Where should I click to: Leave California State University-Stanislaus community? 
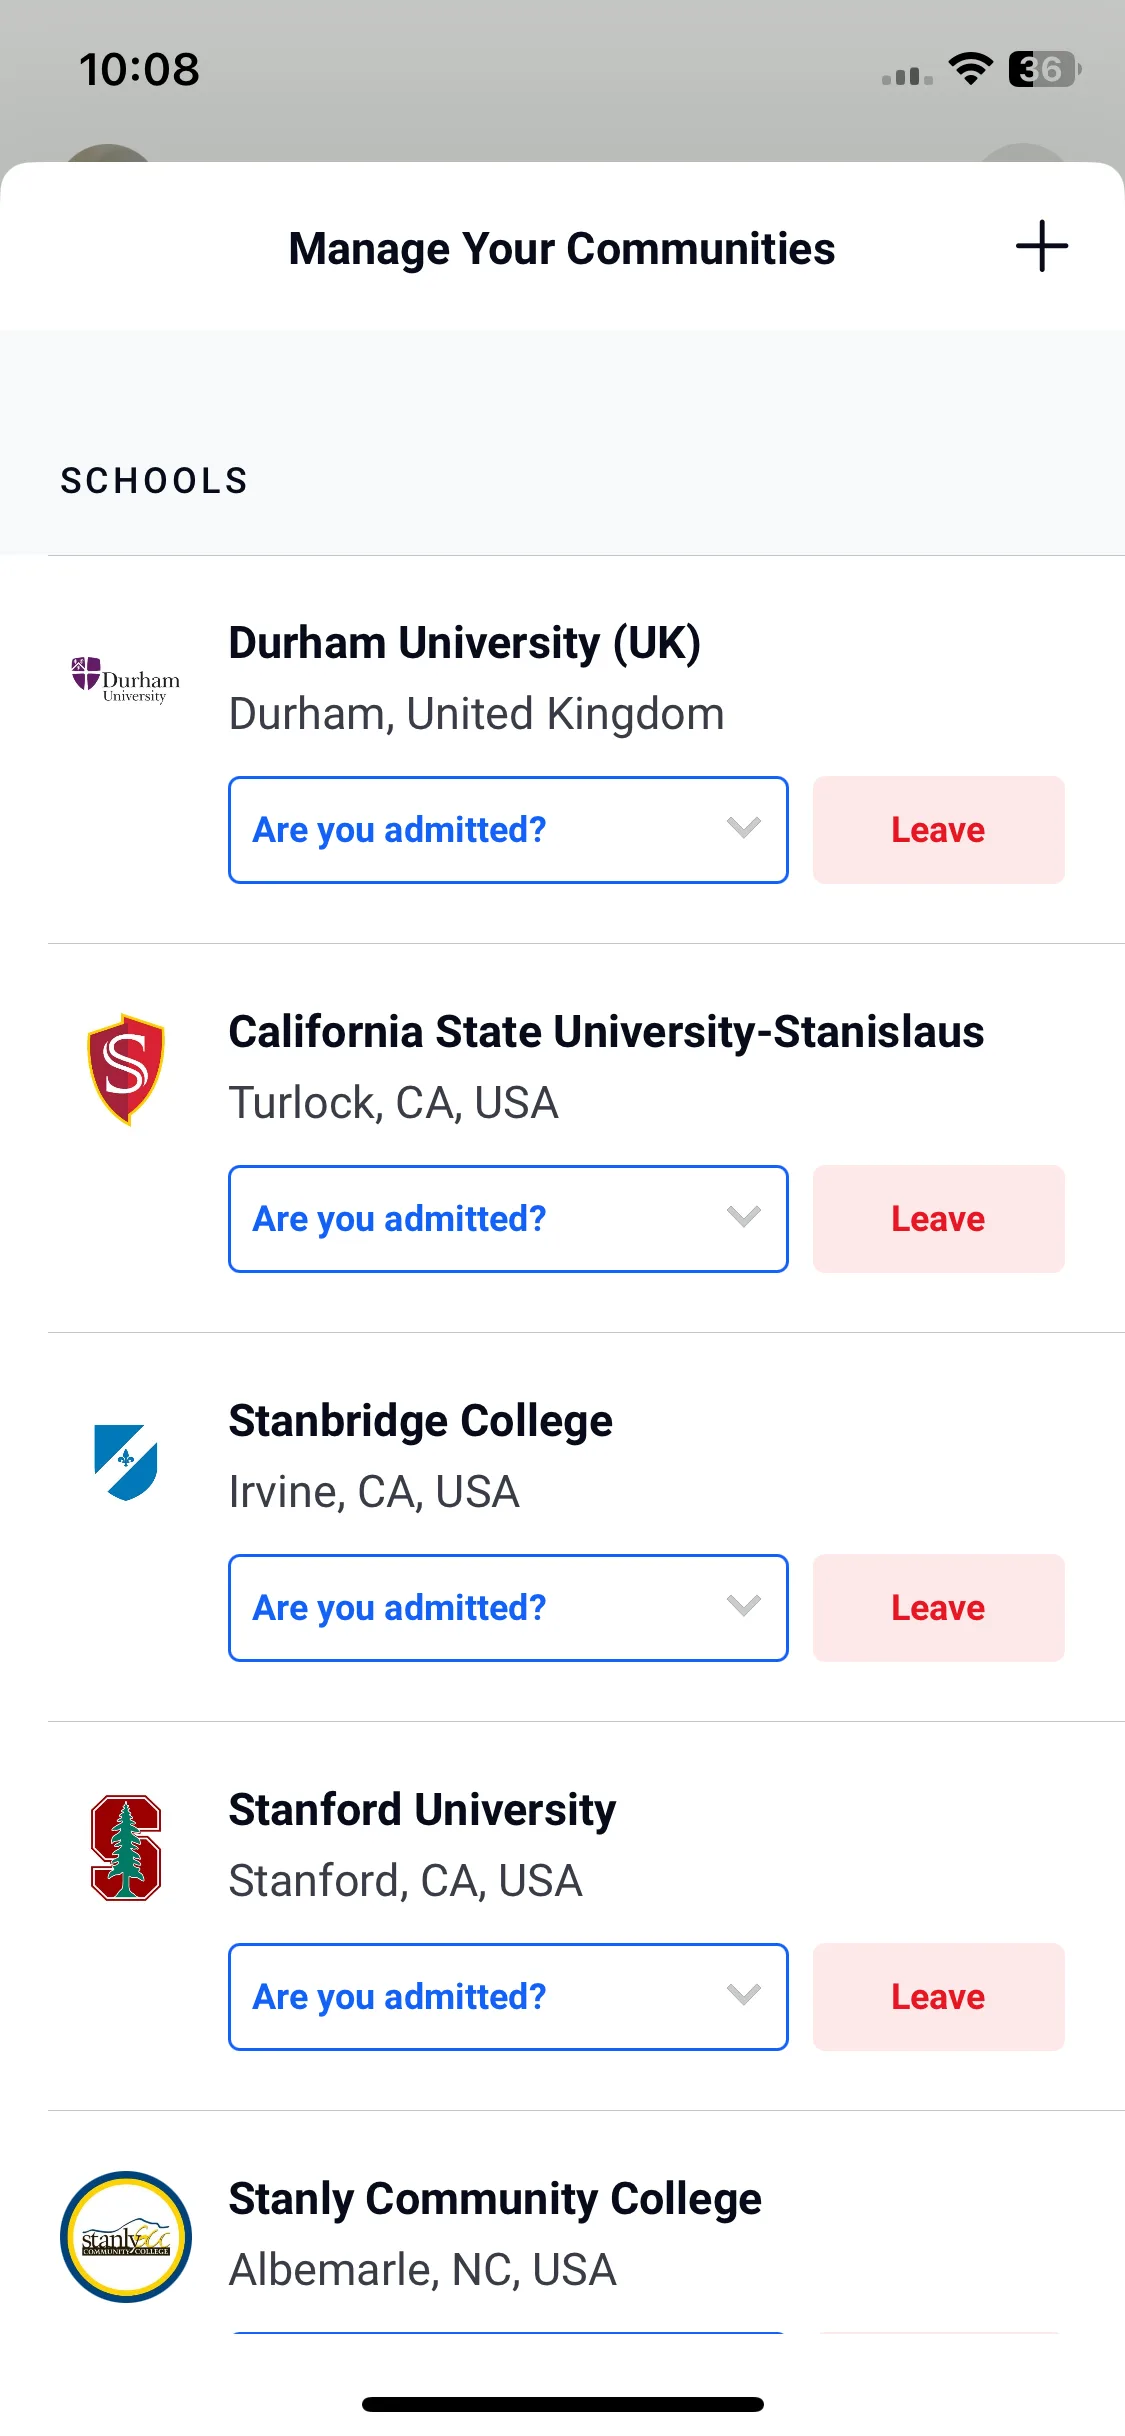[938, 1219]
